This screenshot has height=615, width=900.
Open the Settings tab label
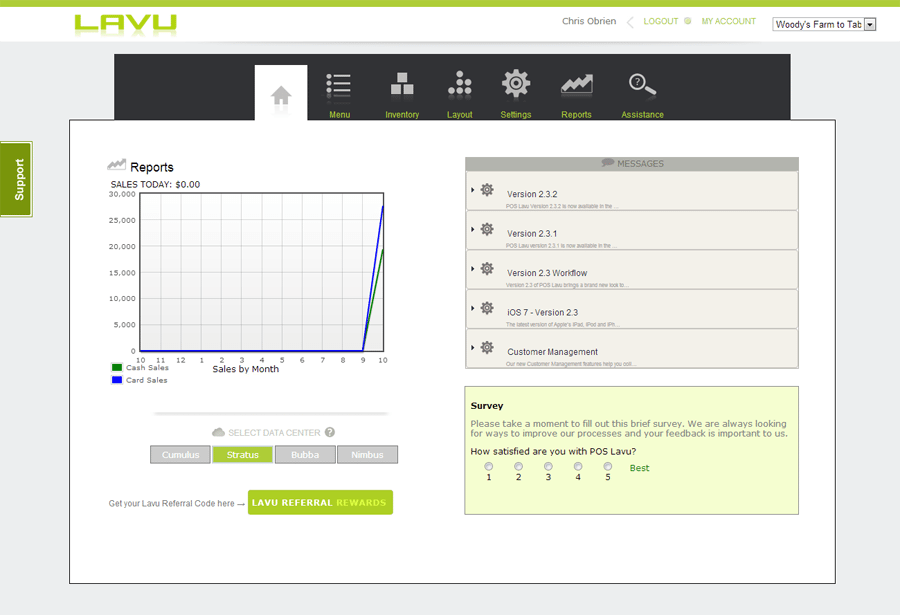516,115
